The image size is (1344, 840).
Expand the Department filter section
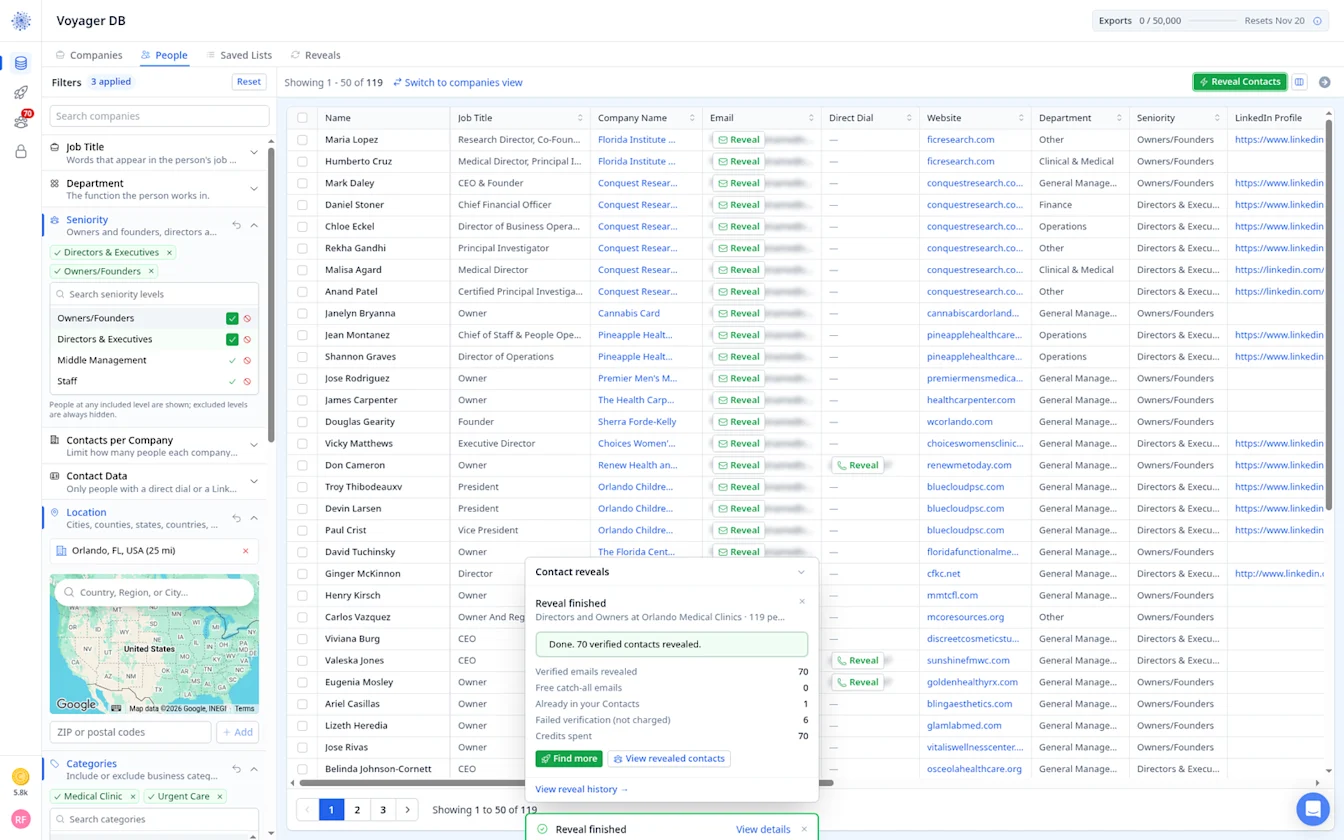(254, 189)
